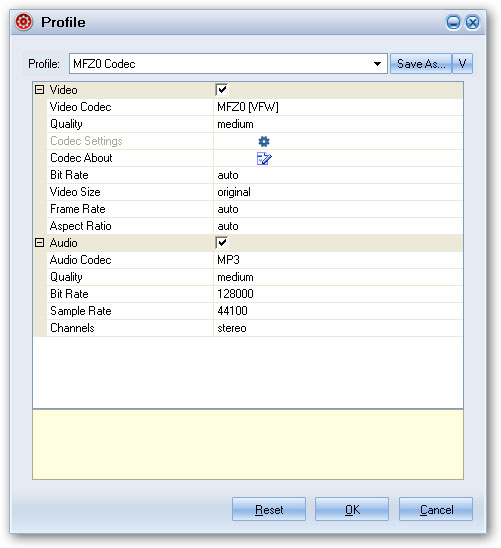Click the red app logo in title bar
The image size is (501, 548).
click(24, 22)
